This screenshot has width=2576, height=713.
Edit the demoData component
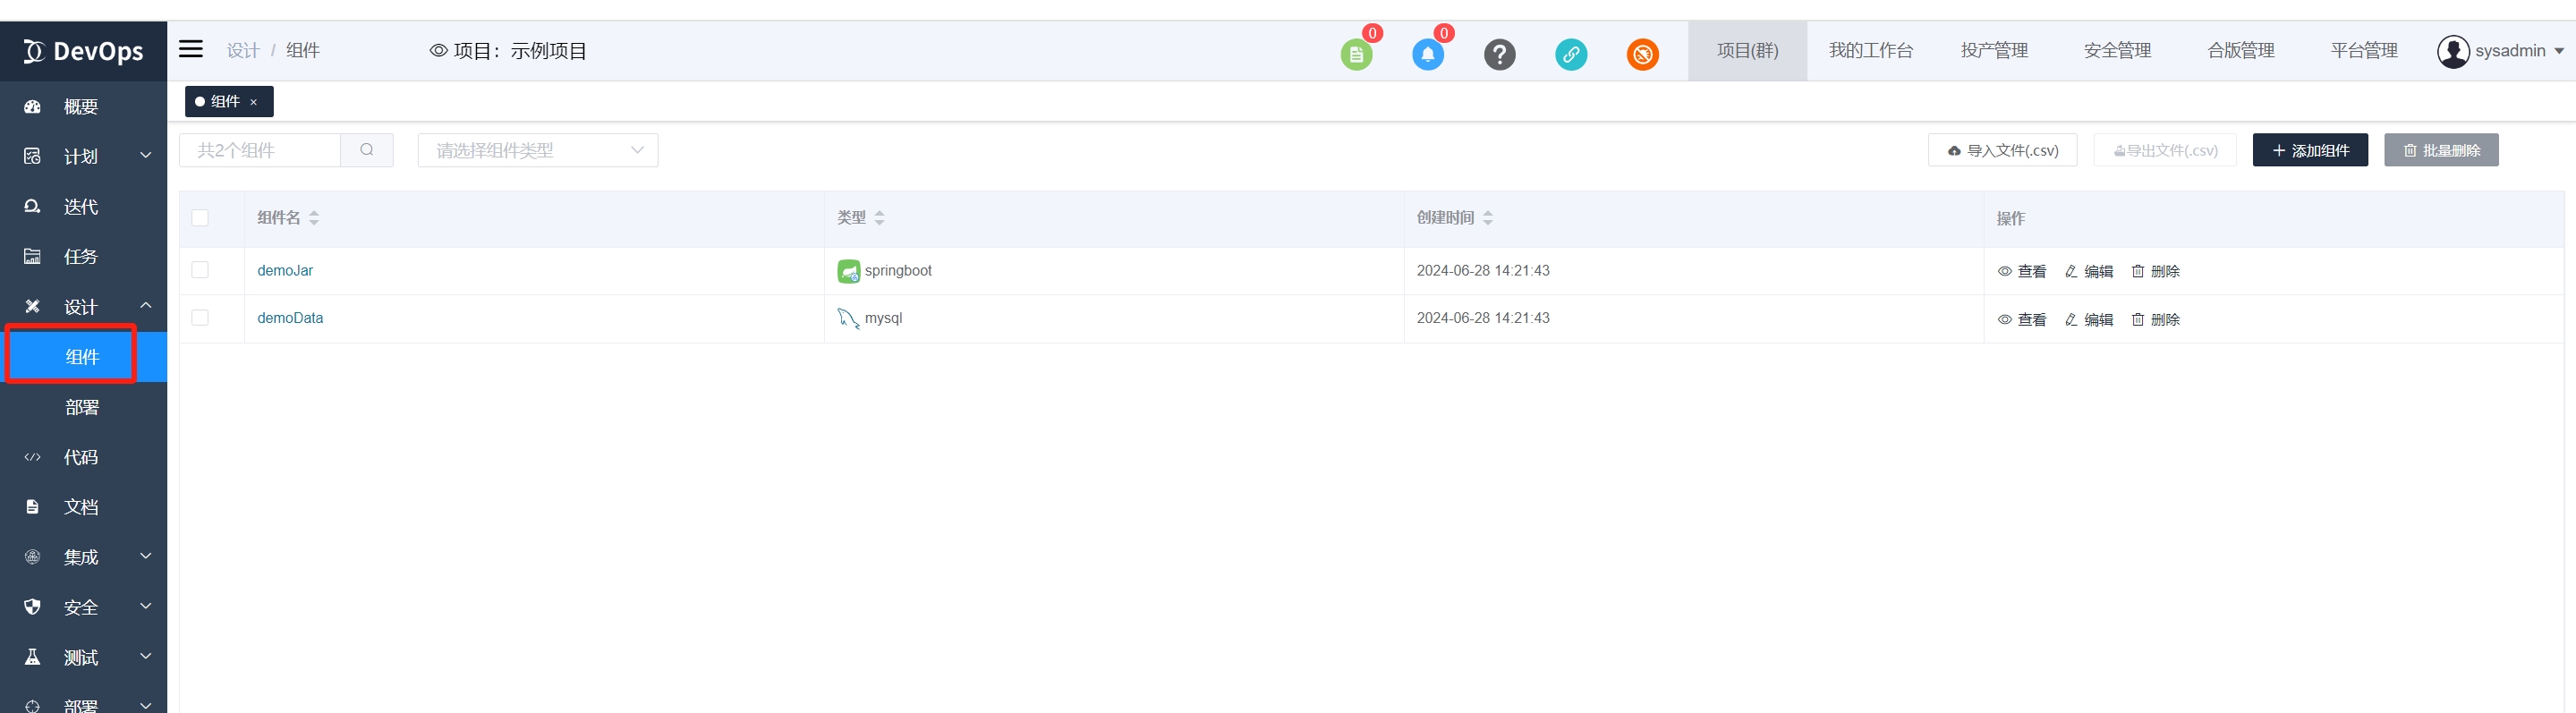(2089, 319)
